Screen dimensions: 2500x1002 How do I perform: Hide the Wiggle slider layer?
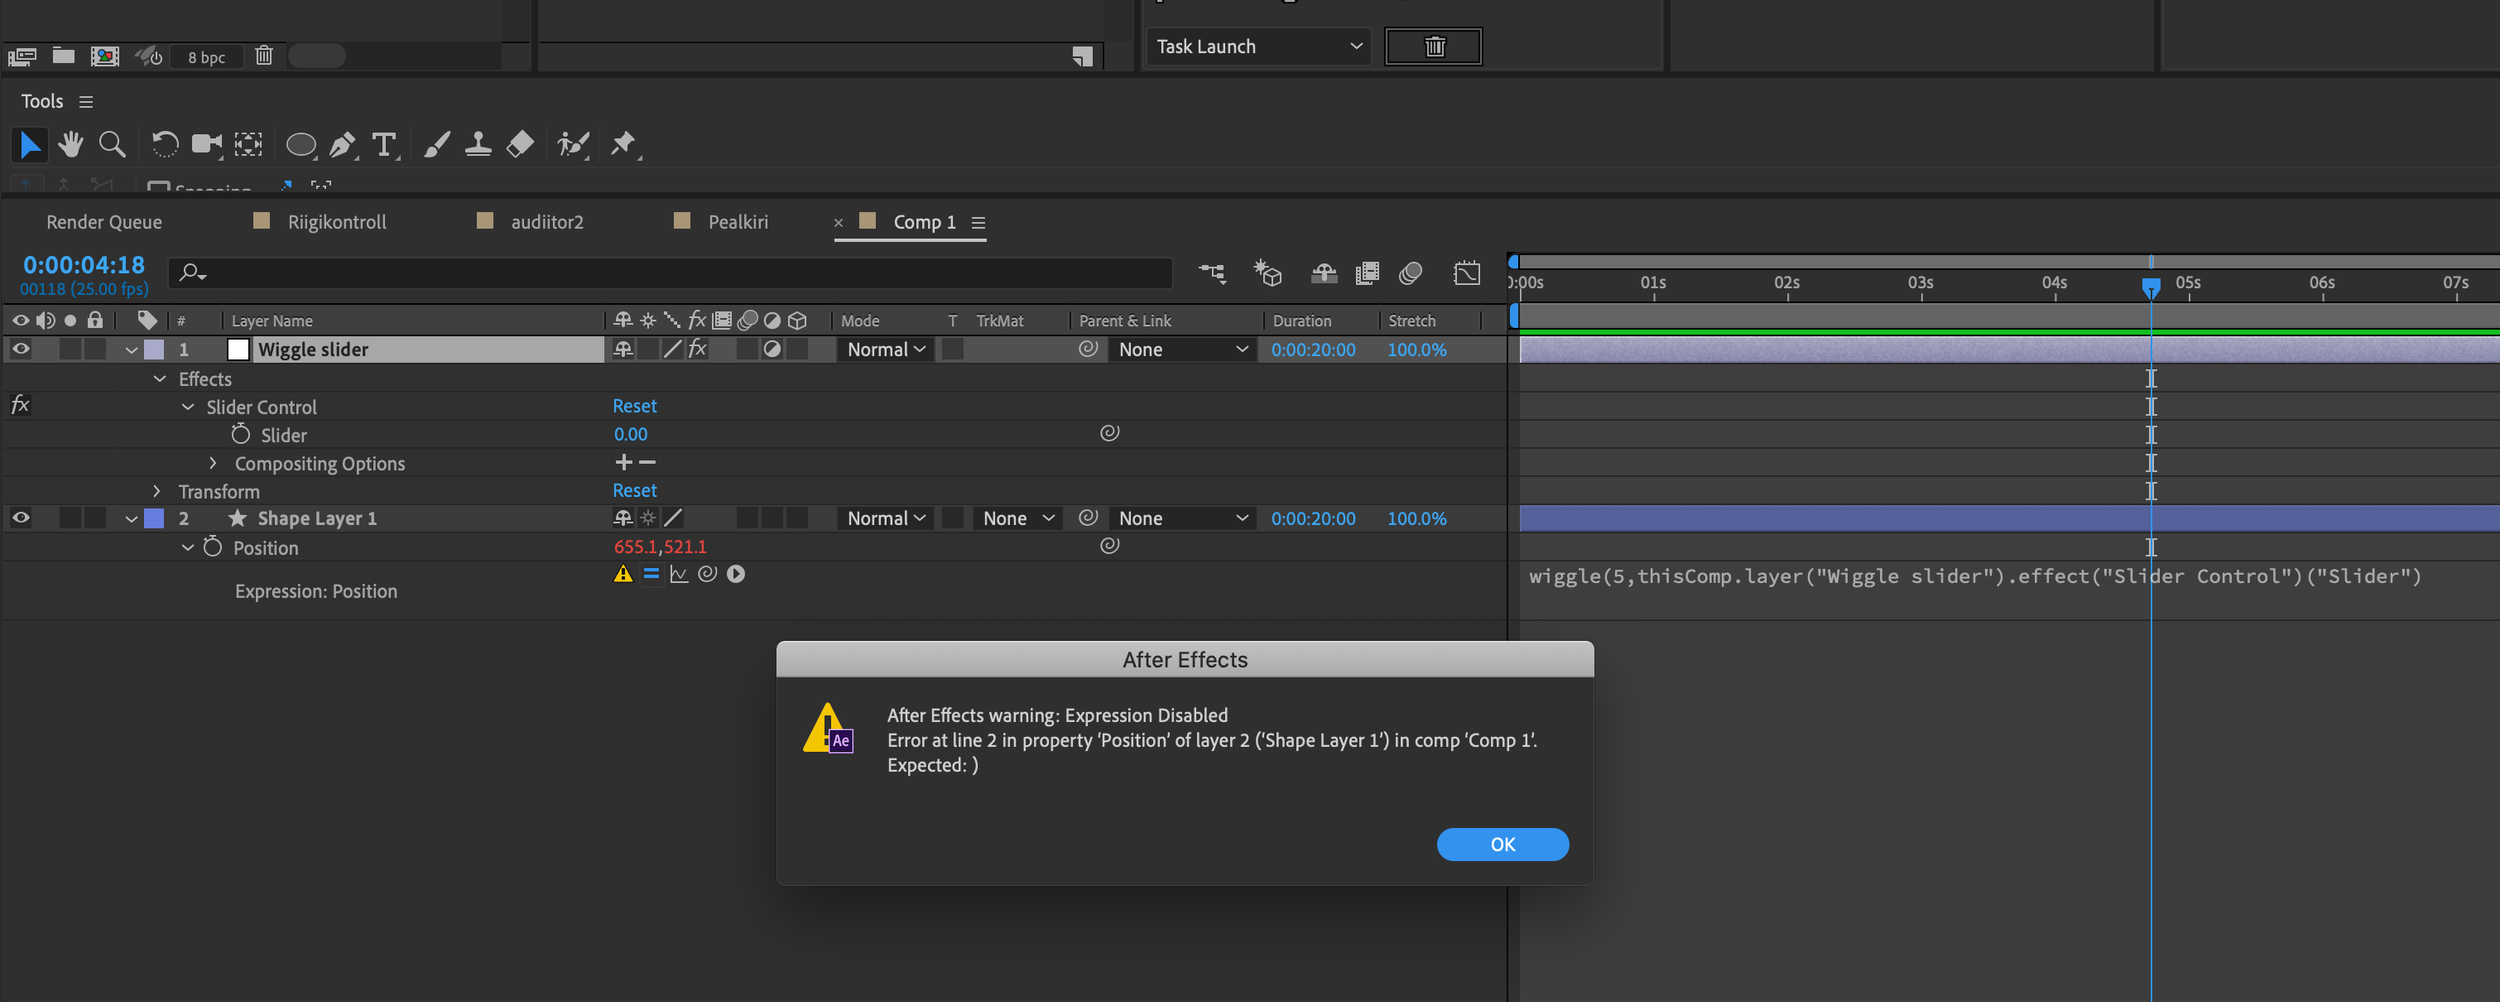(x=20, y=349)
